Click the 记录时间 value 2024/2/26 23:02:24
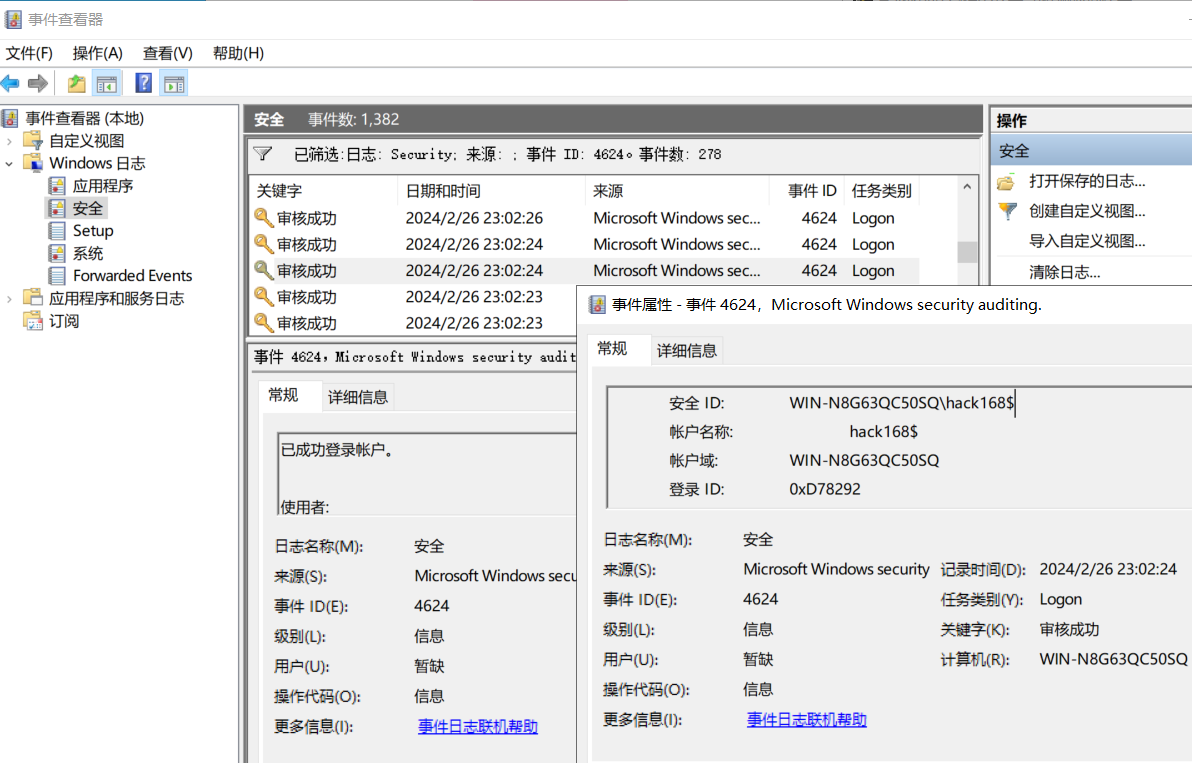The image size is (1192, 763). pos(1108,569)
